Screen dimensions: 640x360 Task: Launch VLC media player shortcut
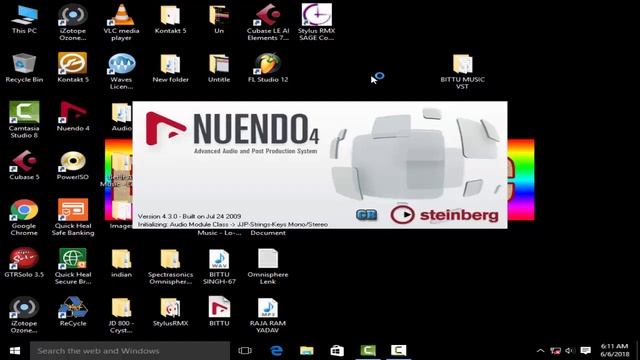click(121, 22)
